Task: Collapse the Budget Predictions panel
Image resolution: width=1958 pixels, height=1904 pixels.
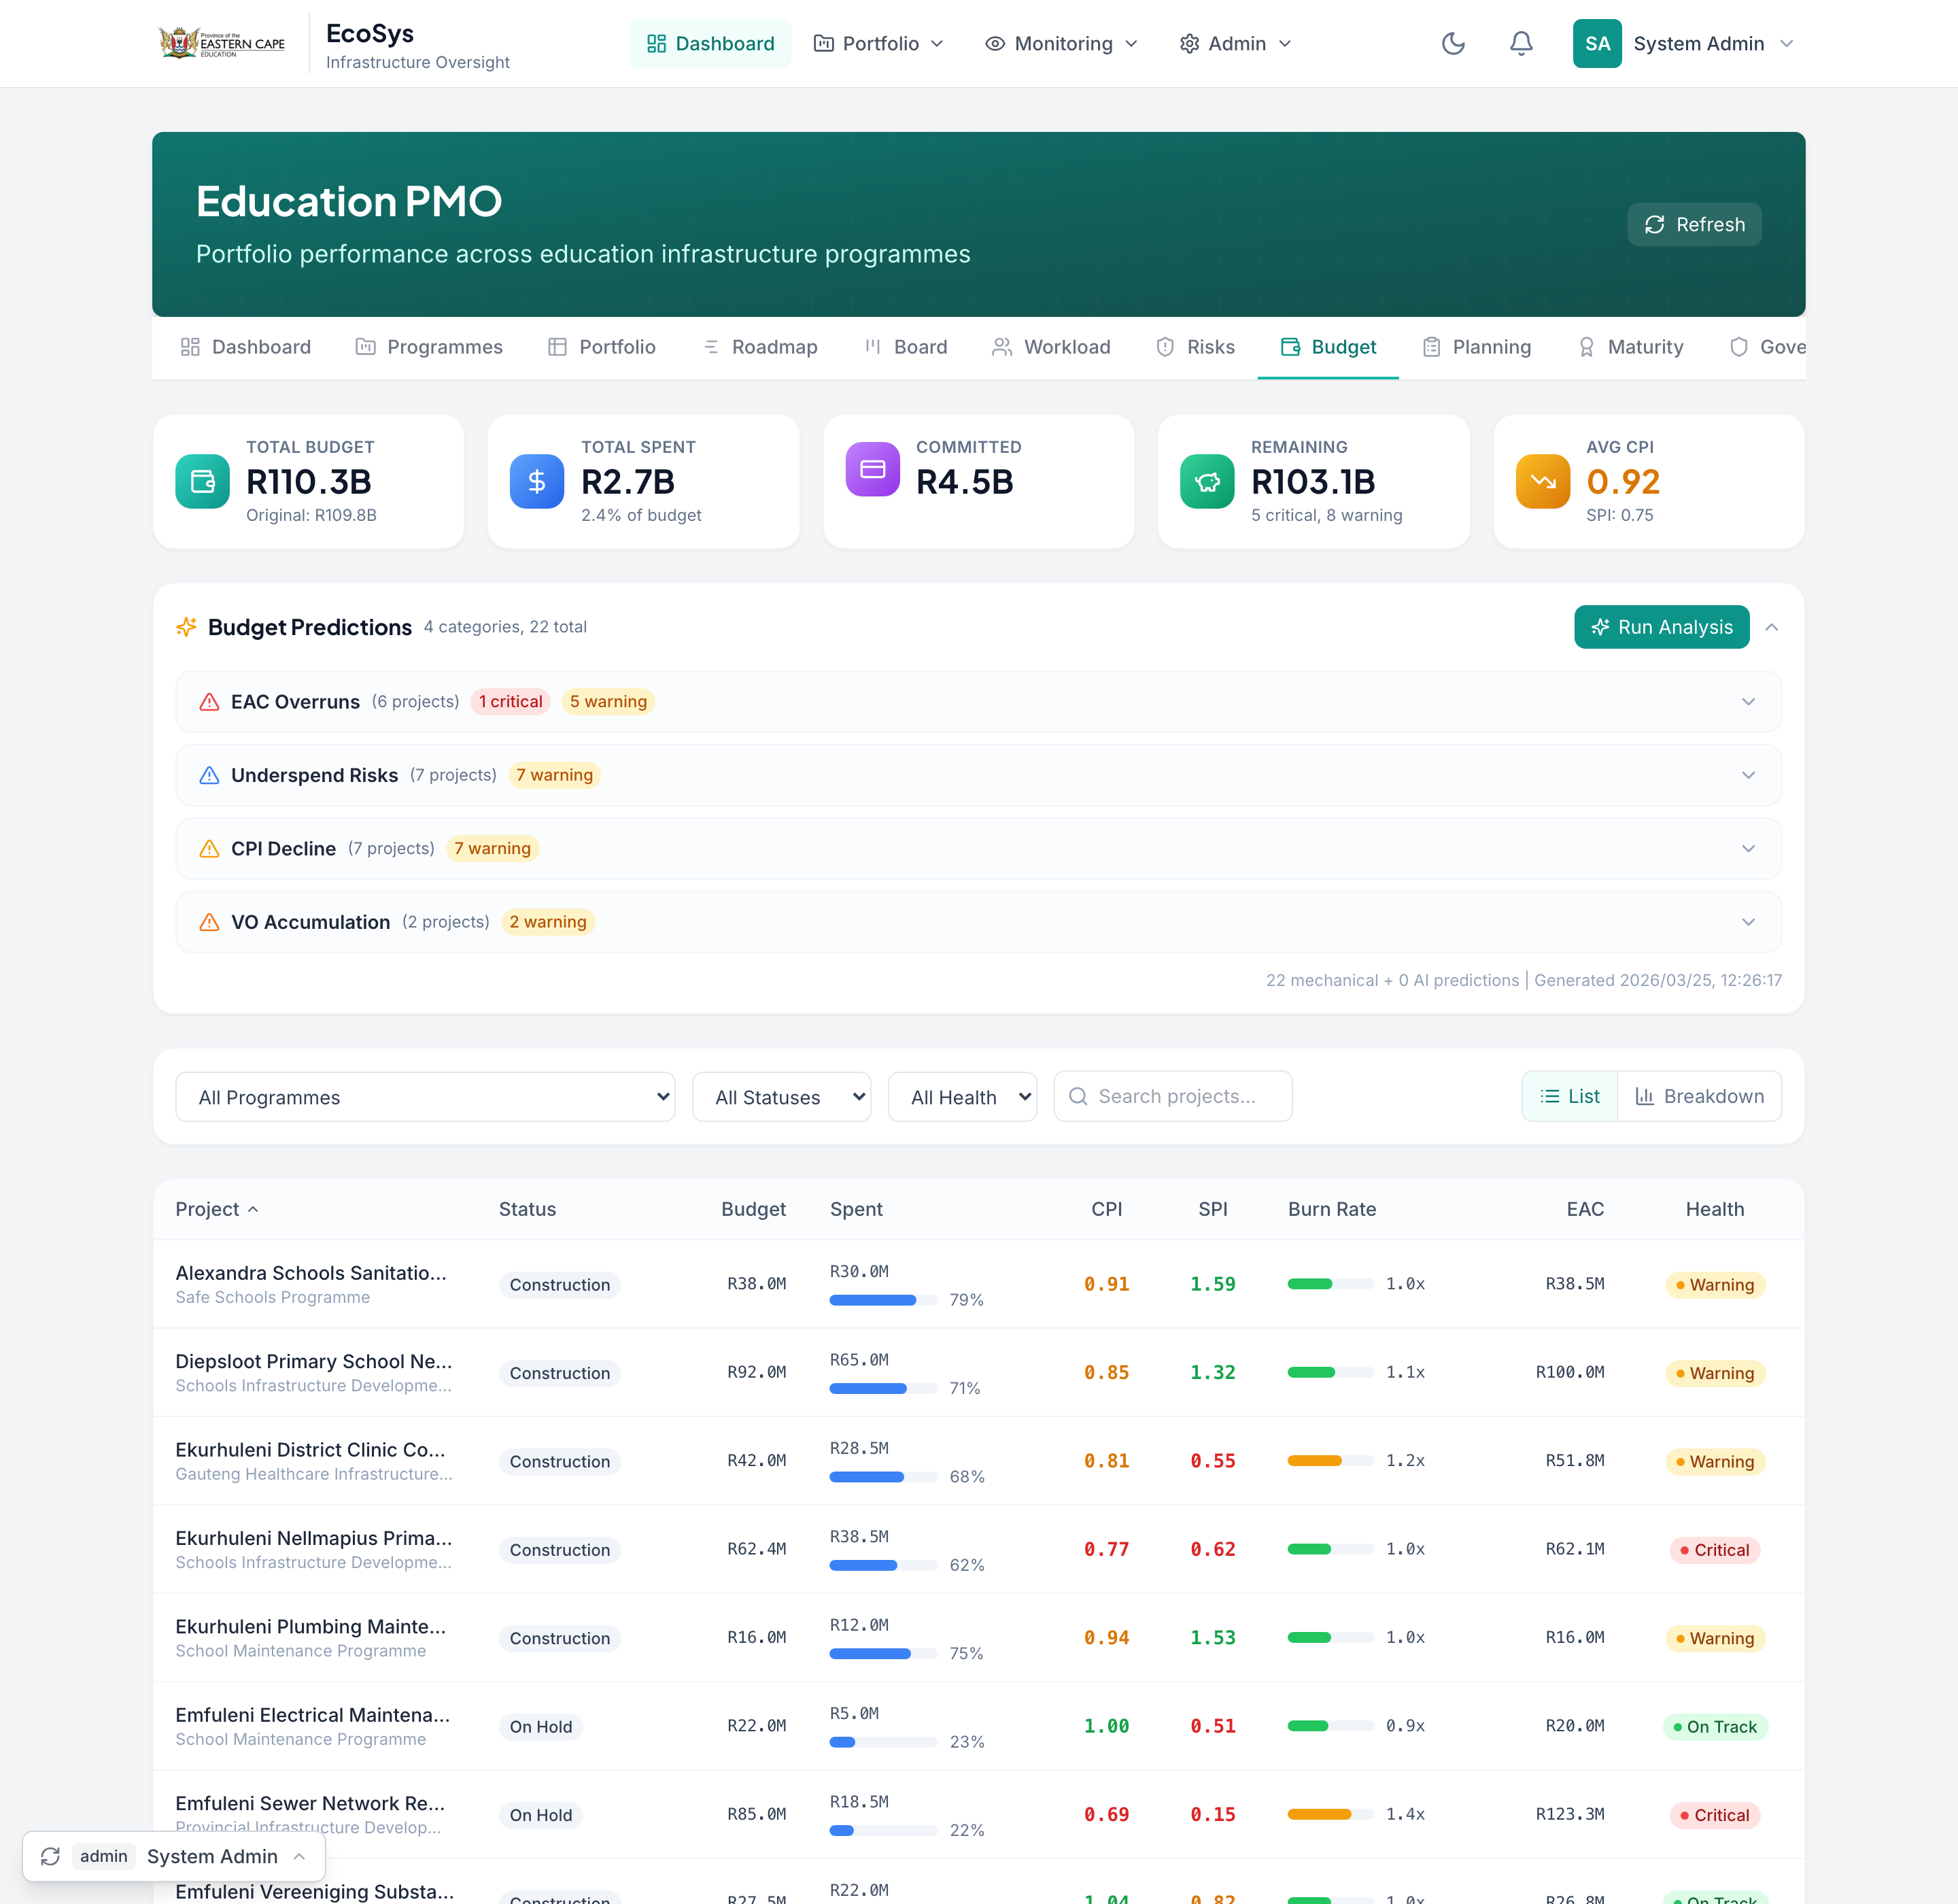Action: click(x=1771, y=627)
